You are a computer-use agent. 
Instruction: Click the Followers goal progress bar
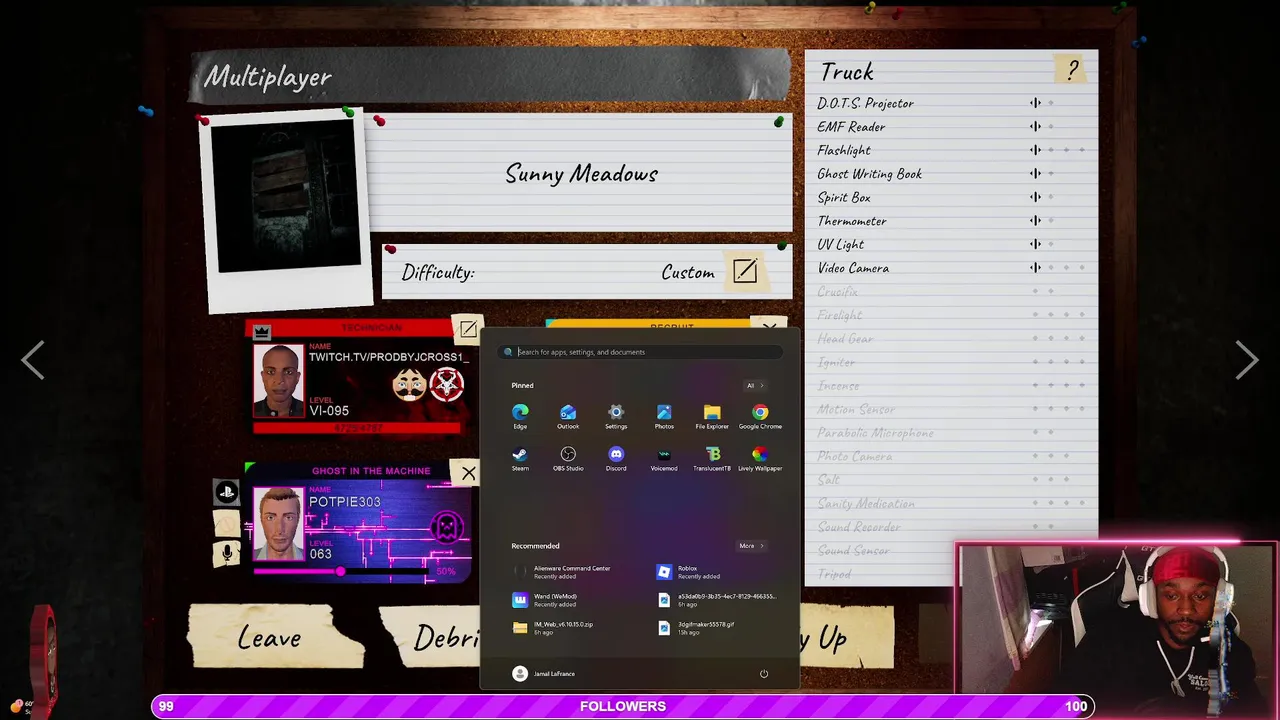pyautogui.click(x=622, y=706)
